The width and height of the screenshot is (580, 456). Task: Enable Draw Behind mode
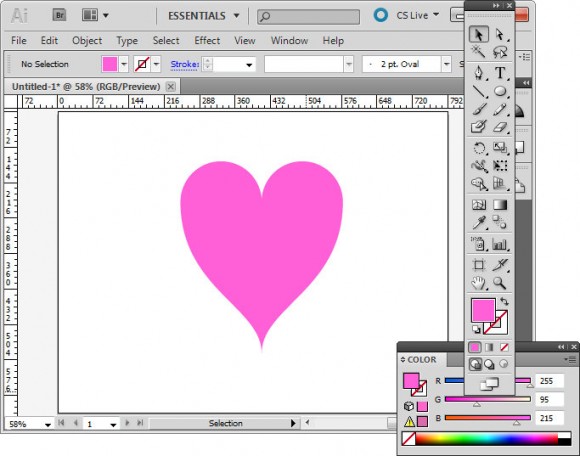pos(489,364)
